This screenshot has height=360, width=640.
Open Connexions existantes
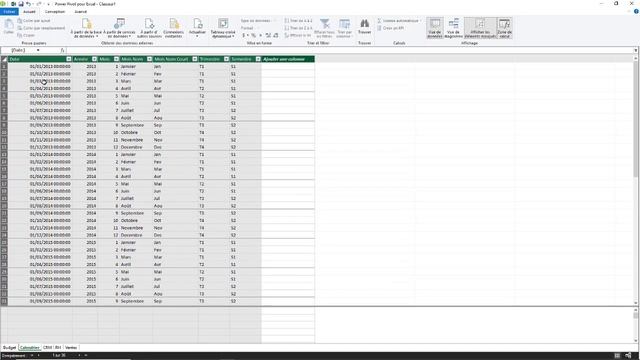(173, 28)
